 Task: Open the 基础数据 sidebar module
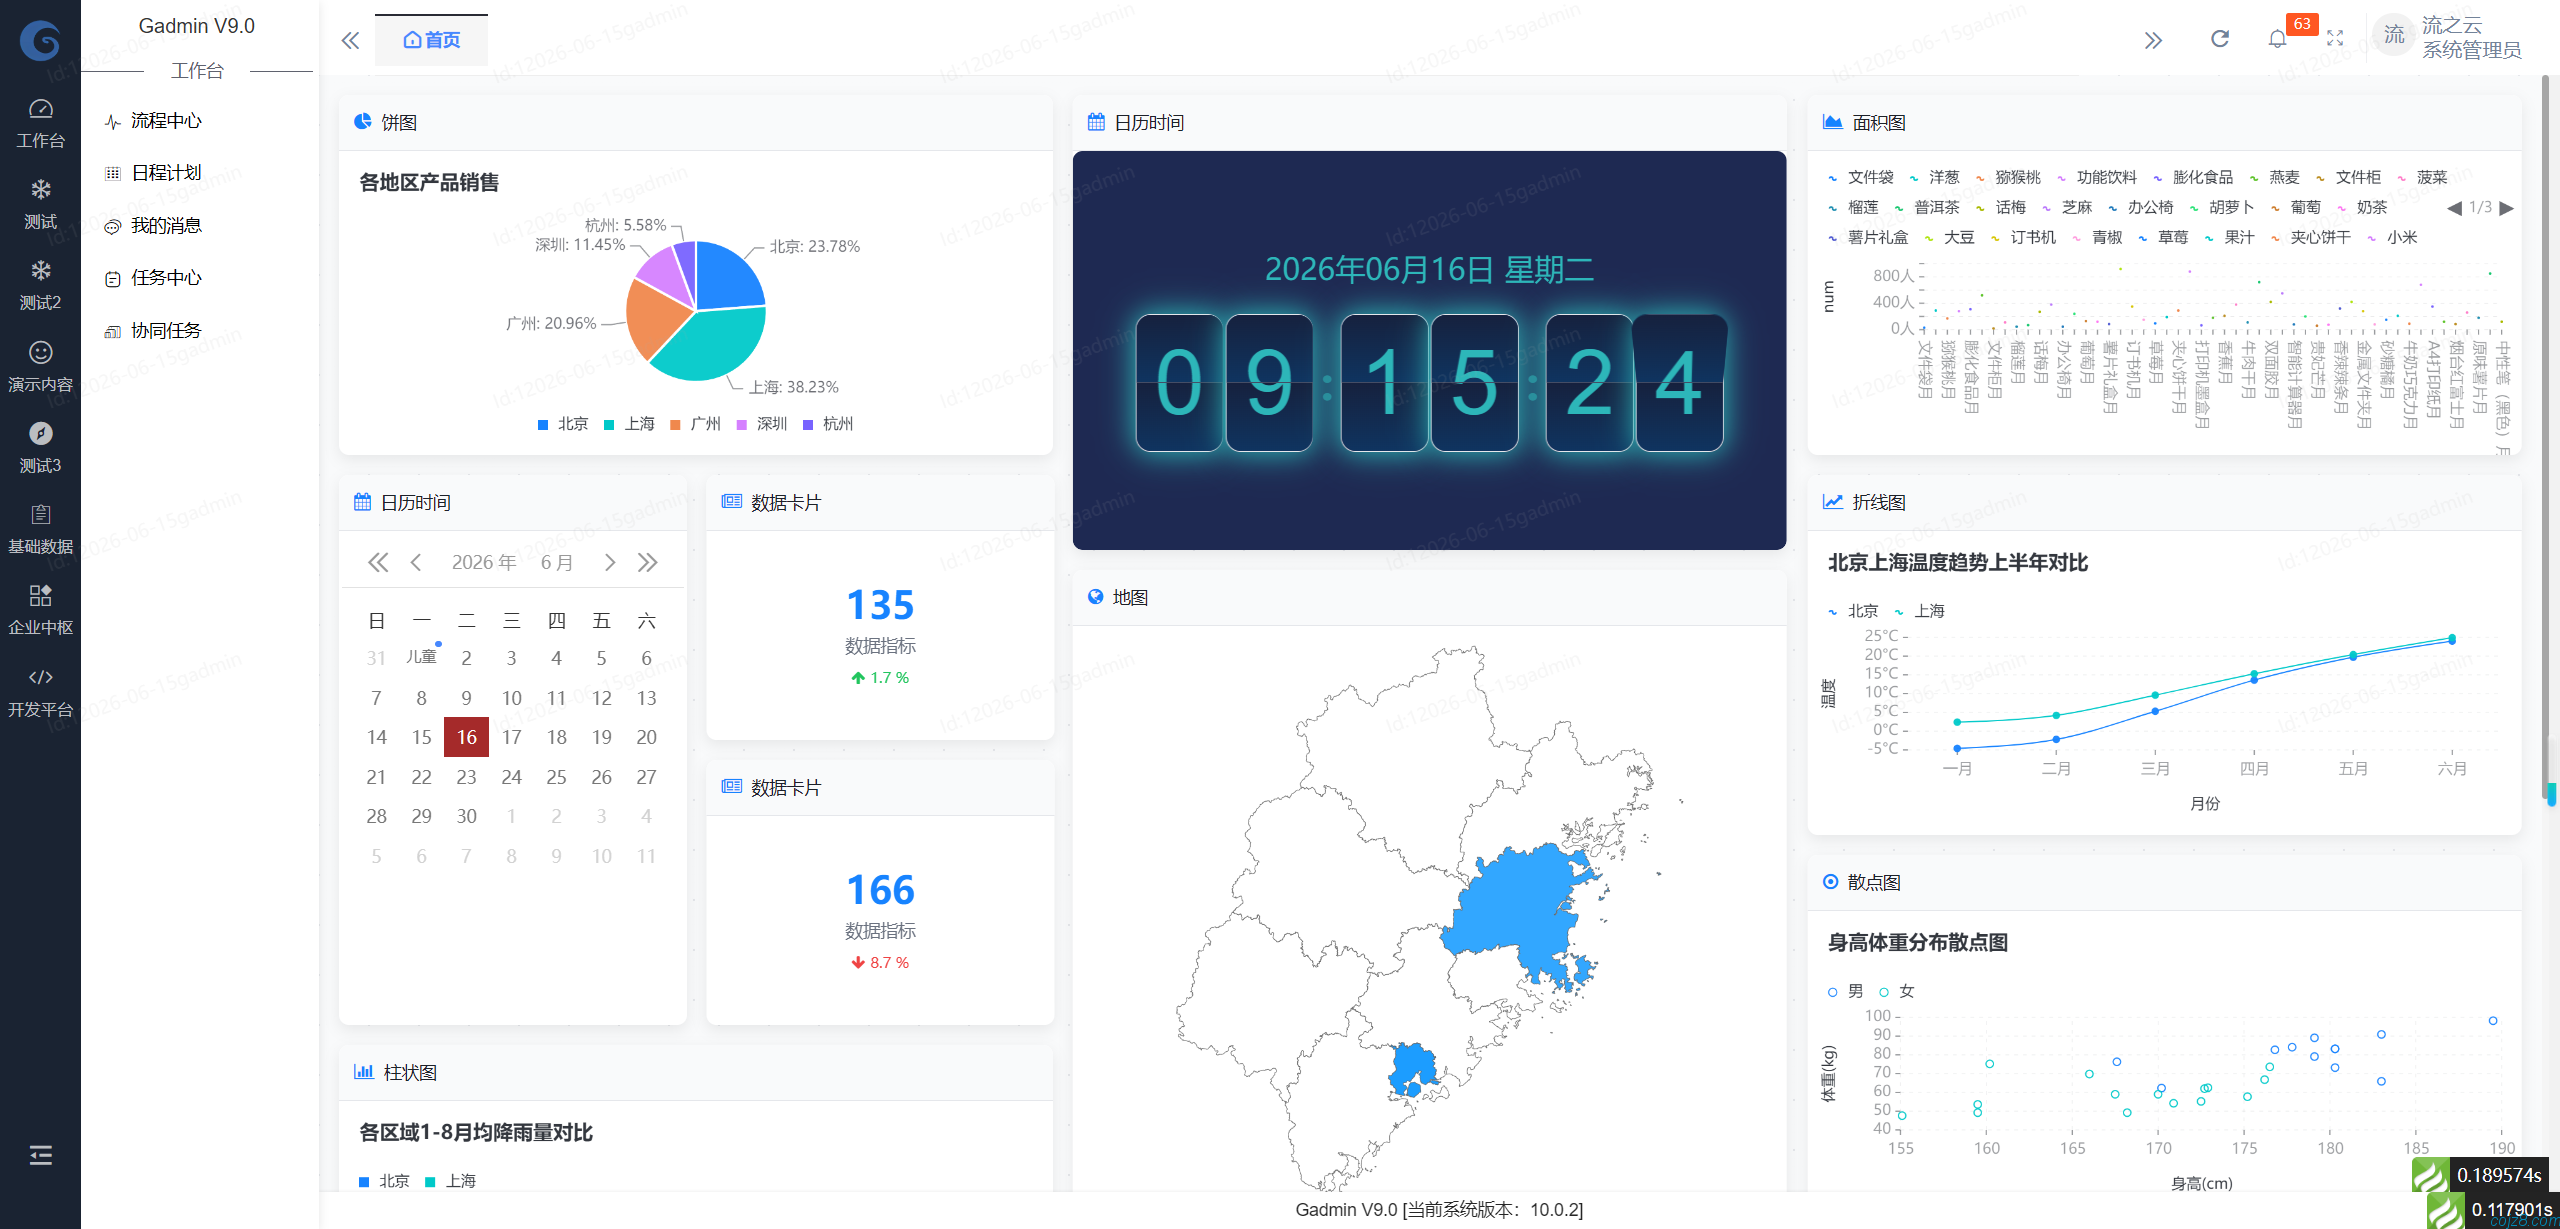click(40, 529)
